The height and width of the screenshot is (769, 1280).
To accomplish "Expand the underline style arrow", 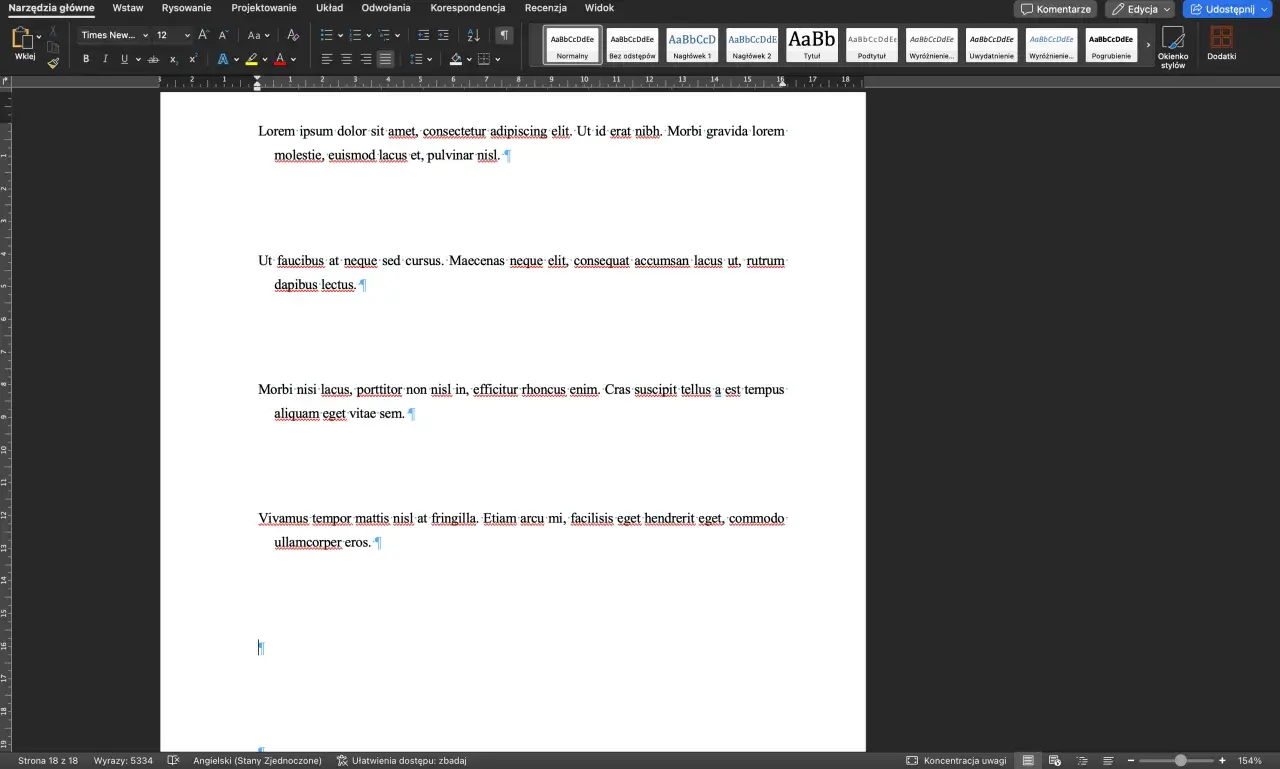I will [137, 60].
